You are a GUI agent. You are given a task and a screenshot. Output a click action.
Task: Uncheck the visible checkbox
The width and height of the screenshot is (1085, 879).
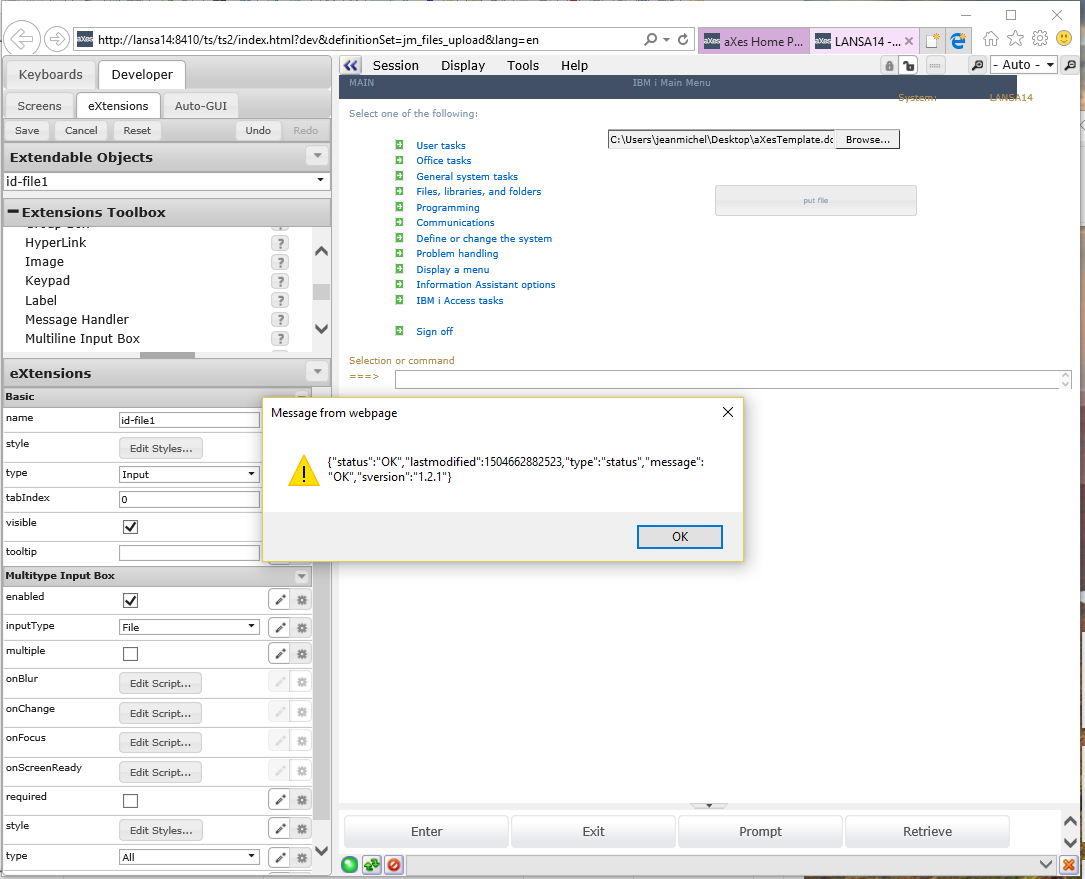[x=130, y=527]
